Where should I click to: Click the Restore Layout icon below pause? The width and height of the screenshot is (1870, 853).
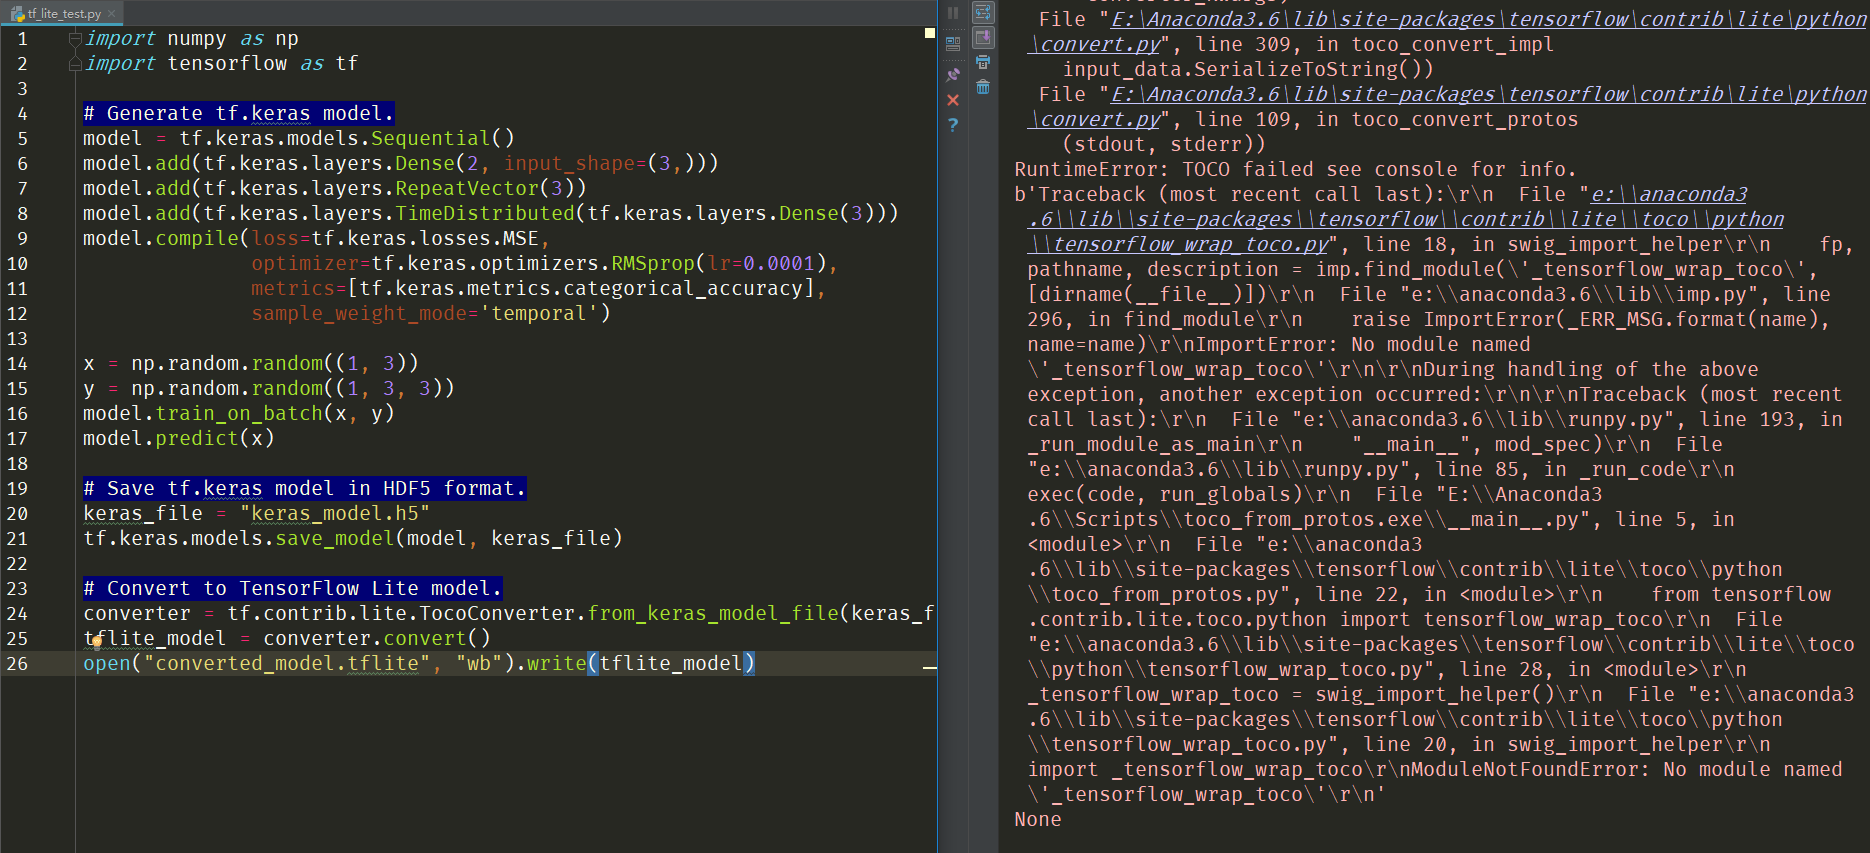coord(953,44)
